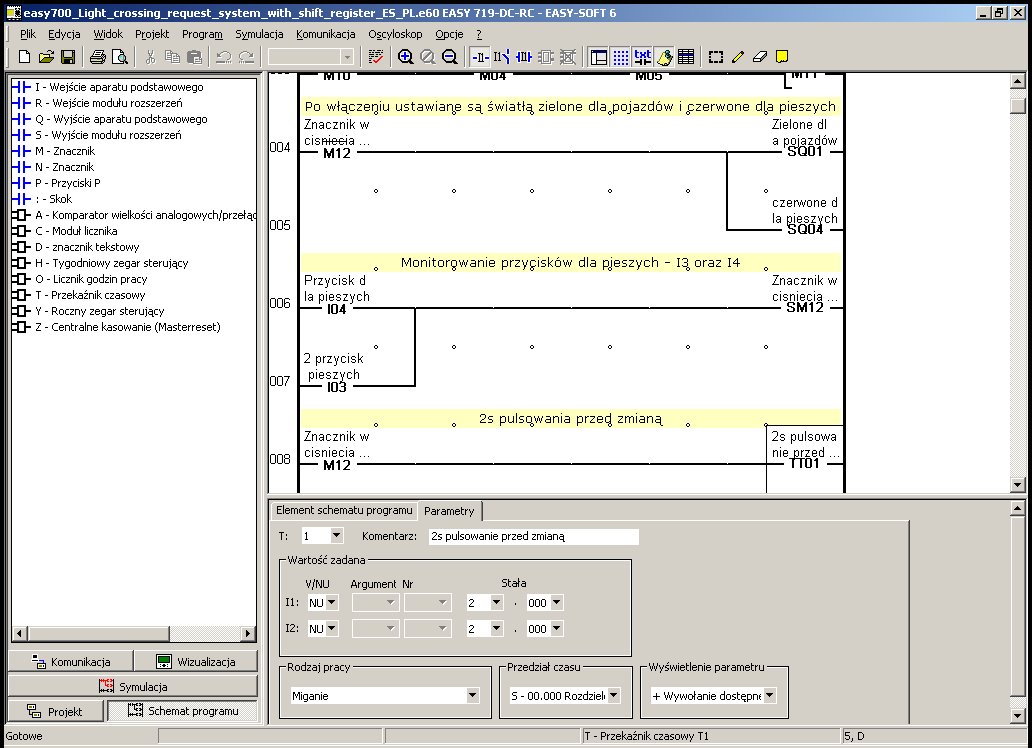Viewport: 1032px width, 748px height.
Task: Click circuit diagram vertical scrollbar down arrow
Action: click(x=1018, y=485)
